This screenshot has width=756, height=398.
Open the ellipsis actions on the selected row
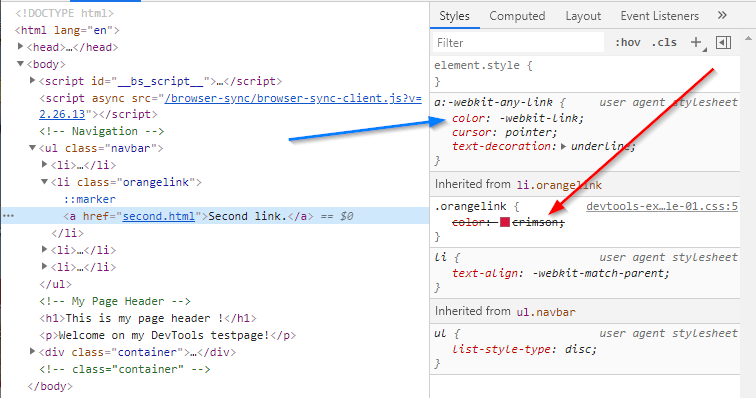point(8,216)
